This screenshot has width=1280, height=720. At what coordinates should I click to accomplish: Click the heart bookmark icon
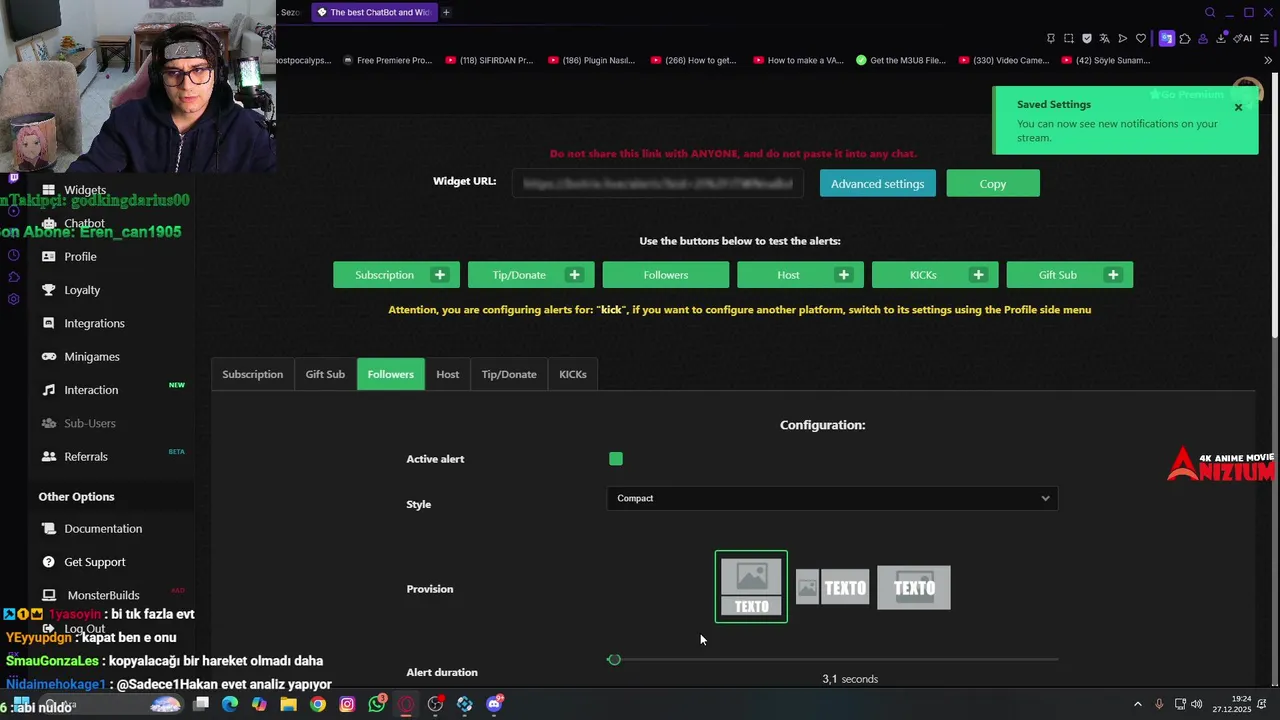1140,38
